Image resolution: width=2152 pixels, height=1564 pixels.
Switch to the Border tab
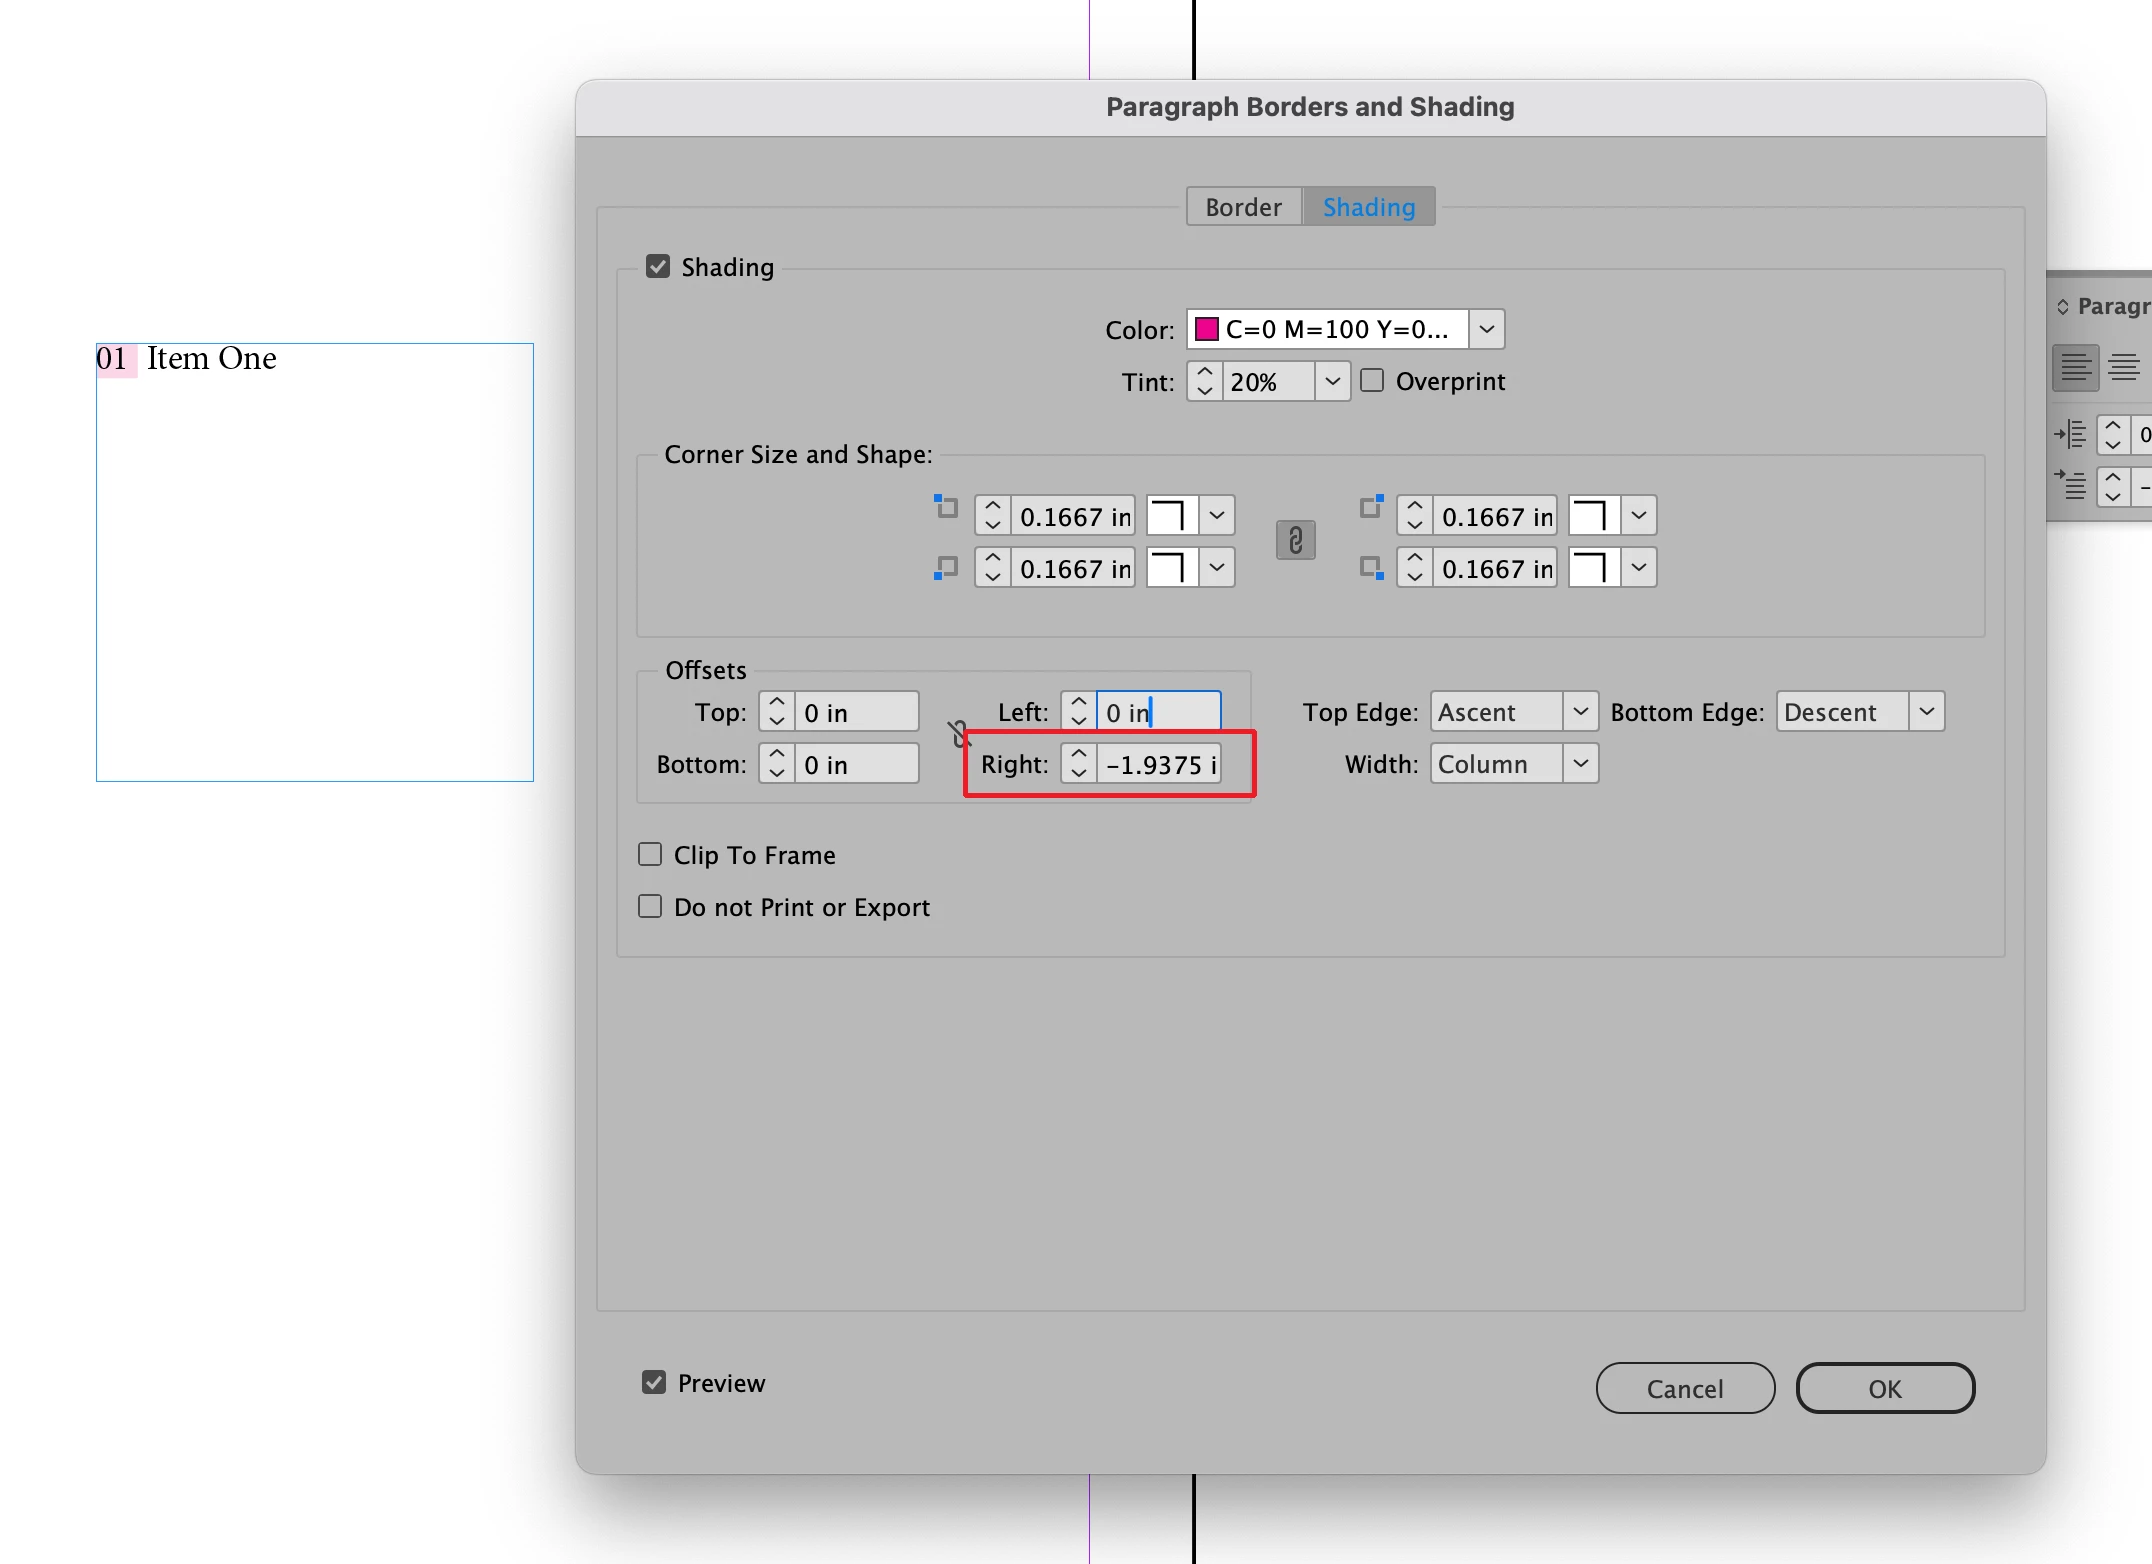coord(1243,207)
